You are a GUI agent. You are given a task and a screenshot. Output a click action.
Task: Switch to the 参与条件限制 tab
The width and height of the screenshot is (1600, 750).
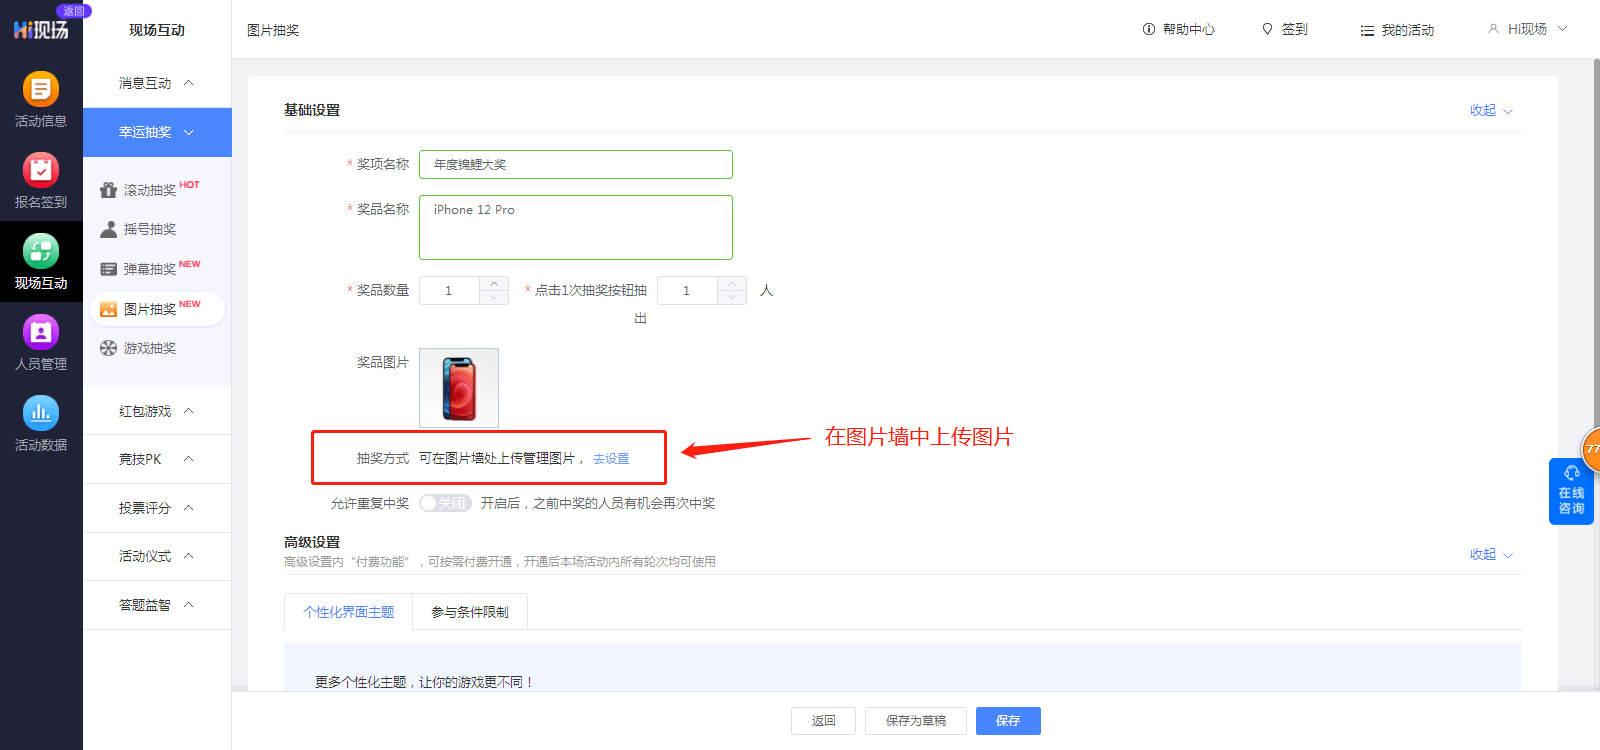[470, 612]
